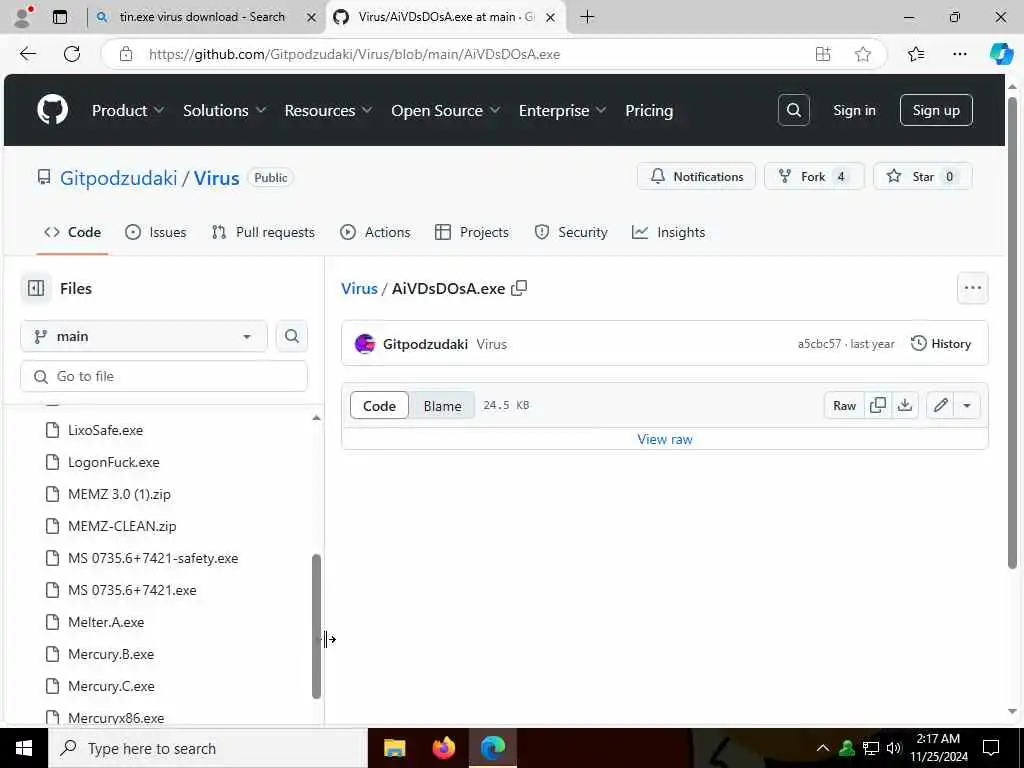The height and width of the screenshot is (768, 1024).
Task: Open Edge favorites list icon
Action: tap(916, 54)
